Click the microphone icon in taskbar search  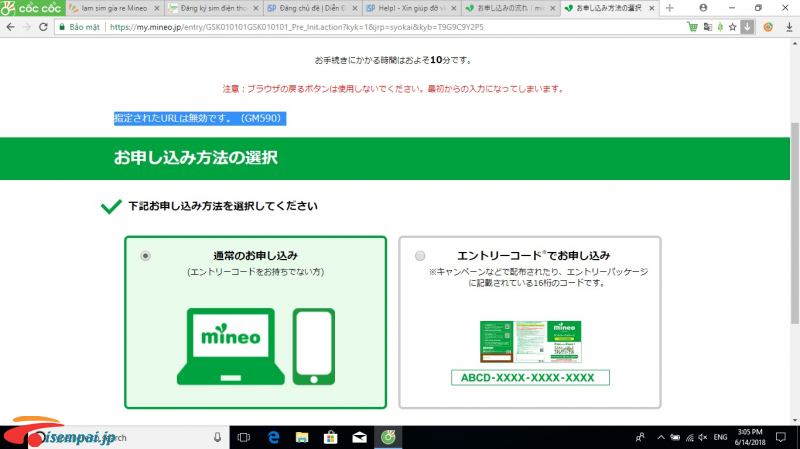[217, 437]
